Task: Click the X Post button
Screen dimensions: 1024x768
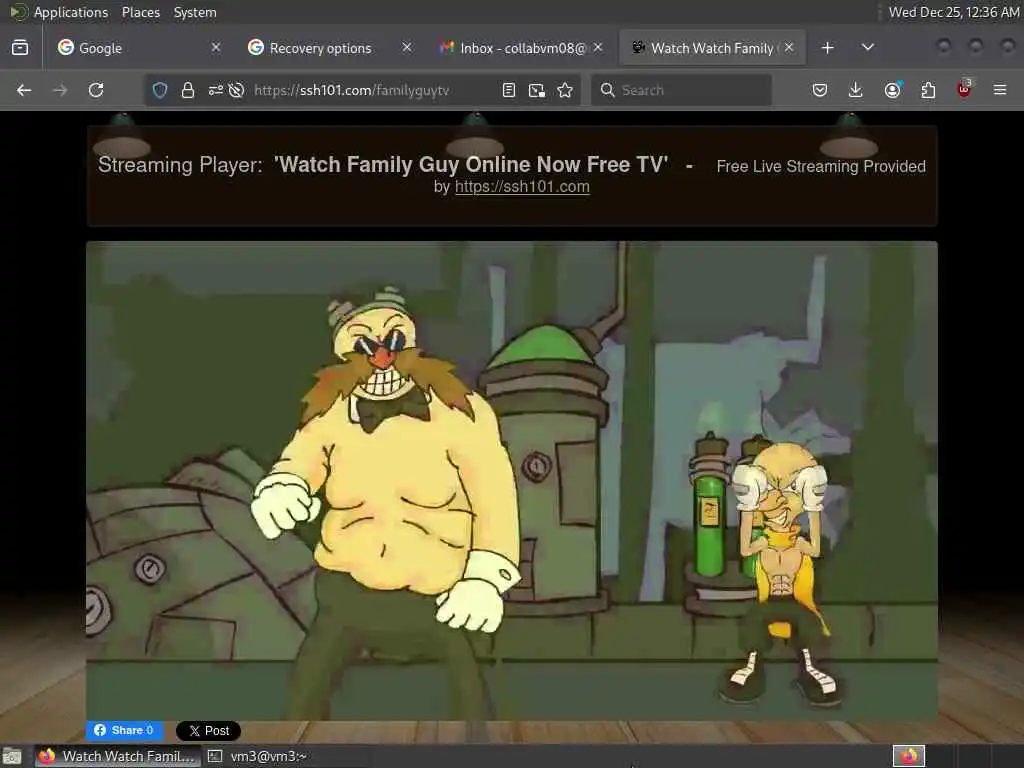Action: [208, 731]
